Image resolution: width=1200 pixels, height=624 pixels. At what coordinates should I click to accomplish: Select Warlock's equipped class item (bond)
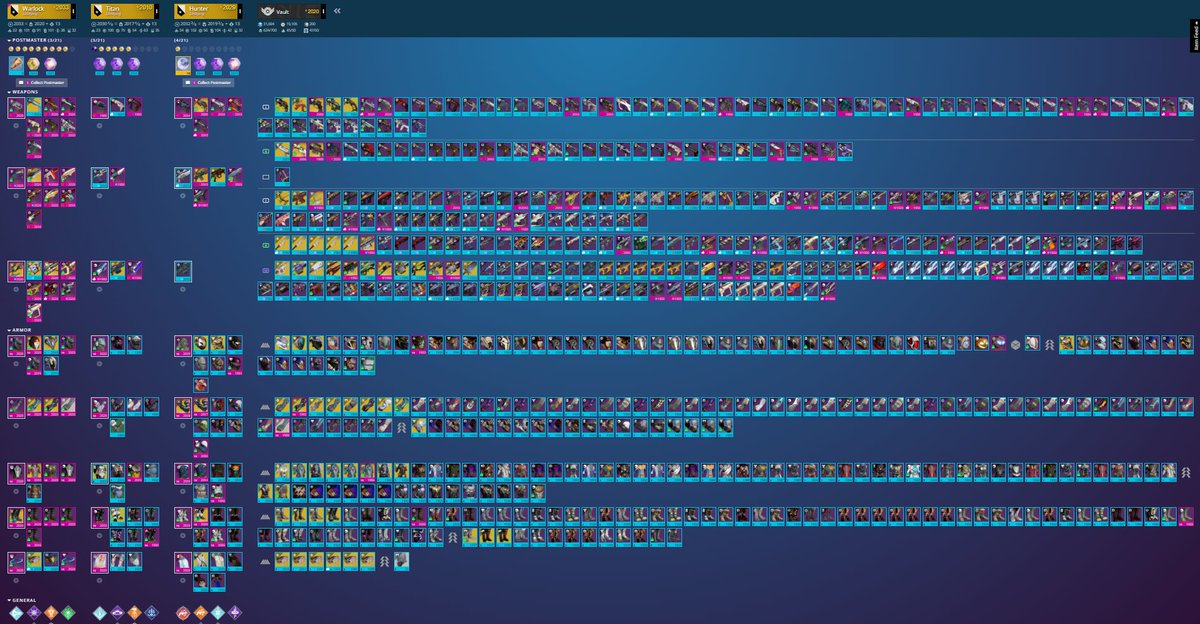16,562
